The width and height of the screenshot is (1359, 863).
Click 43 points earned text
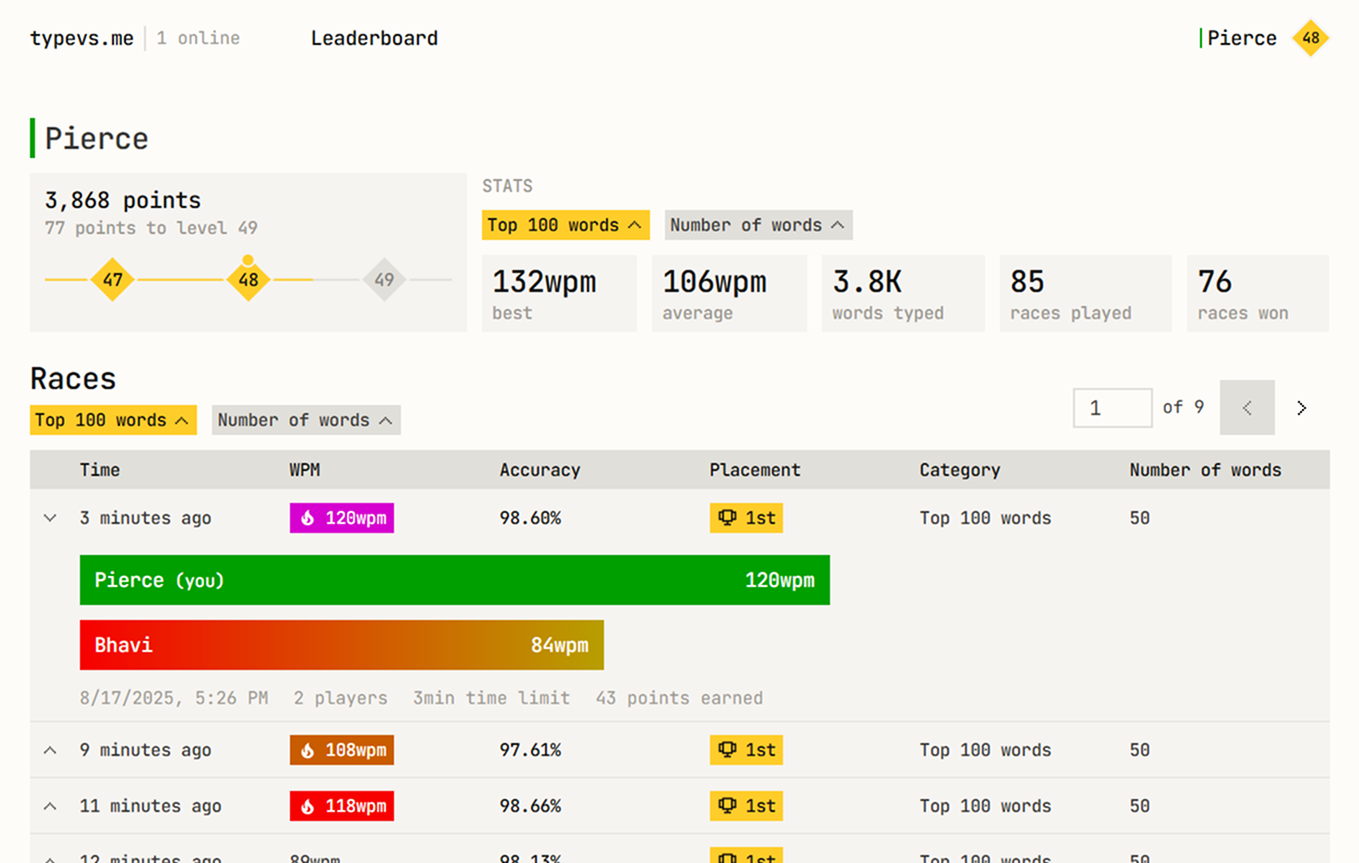(x=679, y=698)
